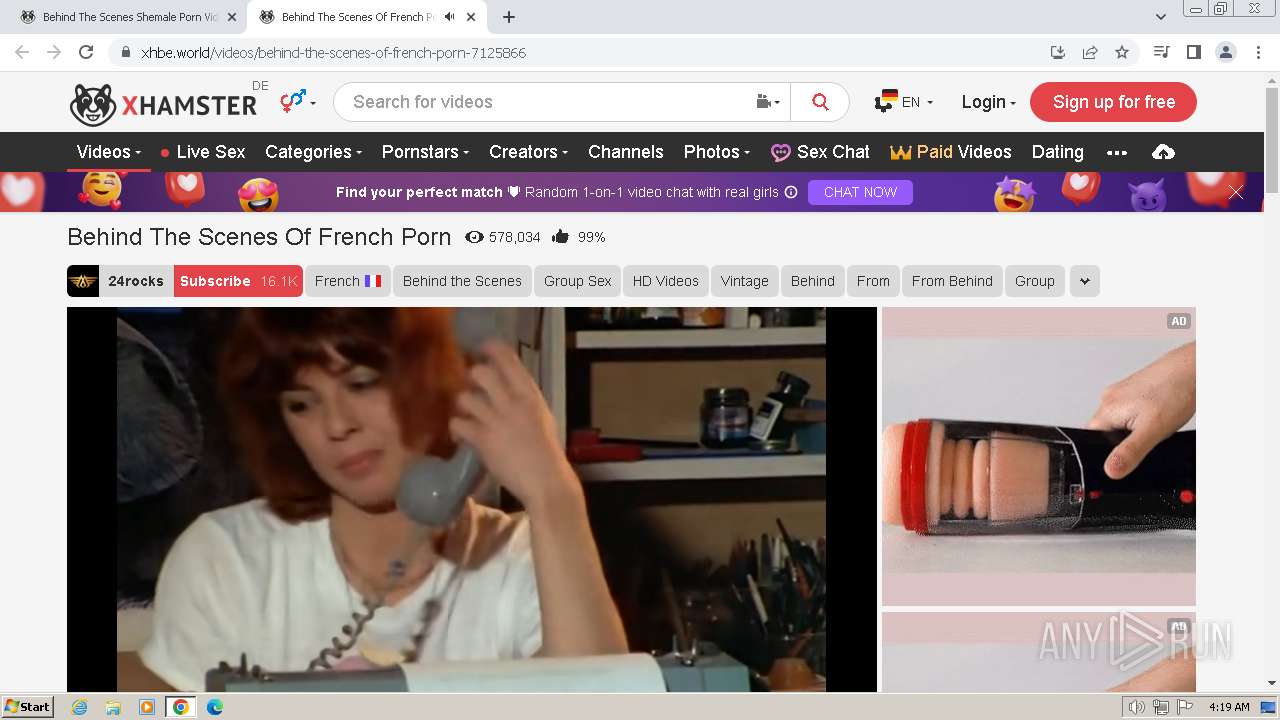The width and height of the screenshot is (1280, 720).
Task: Expand more tags chevron
Action: pyautogui.click(x=1085, y=281)
